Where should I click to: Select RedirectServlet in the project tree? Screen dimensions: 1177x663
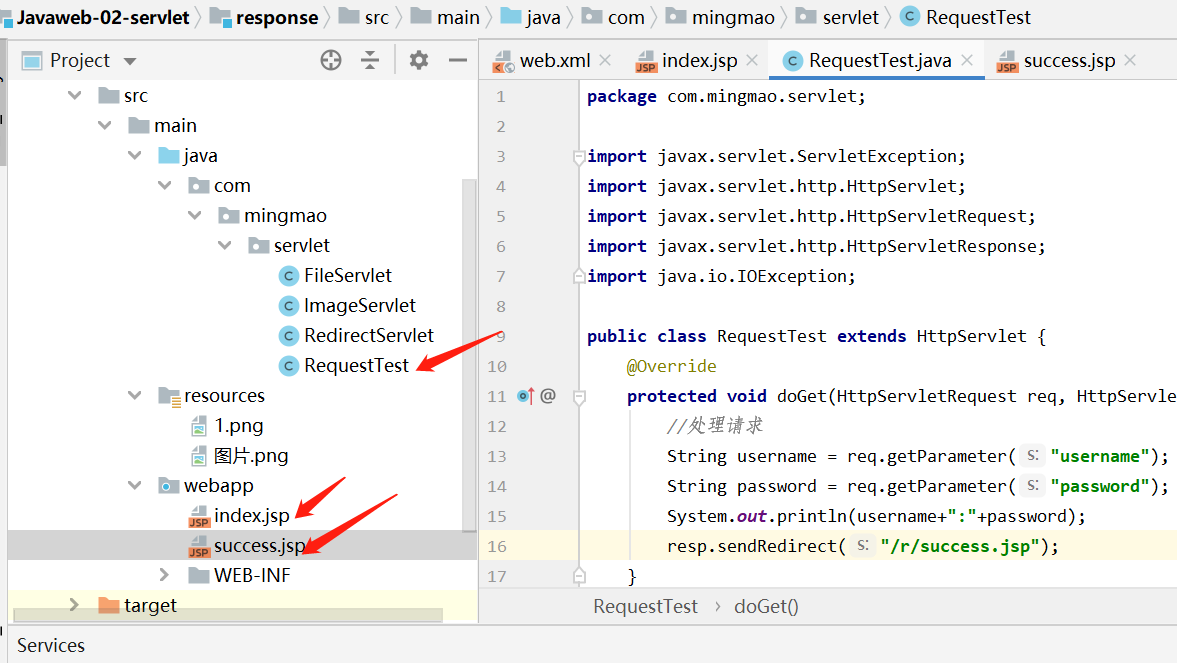click(369, 336)
